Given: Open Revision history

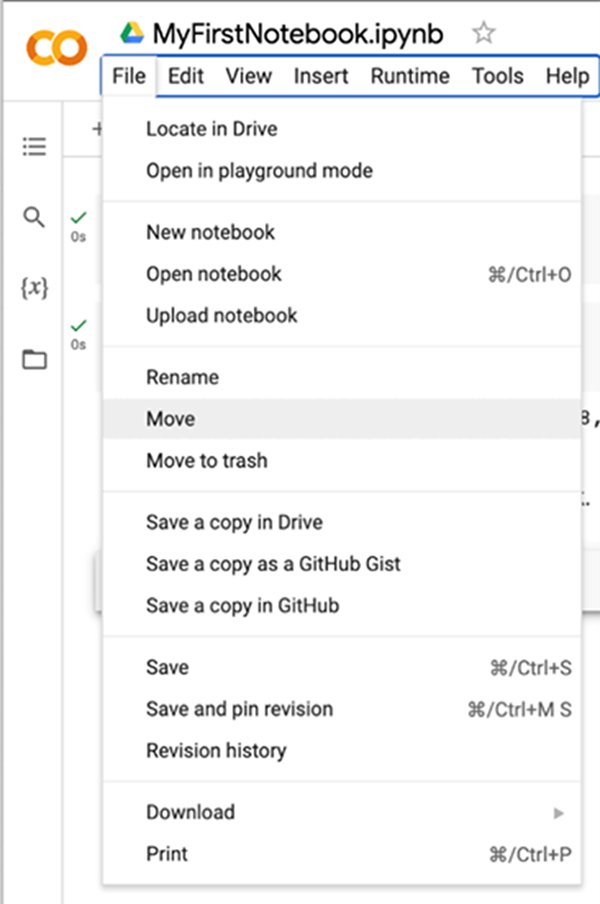Looking at the screenshot, I should 216,751.
